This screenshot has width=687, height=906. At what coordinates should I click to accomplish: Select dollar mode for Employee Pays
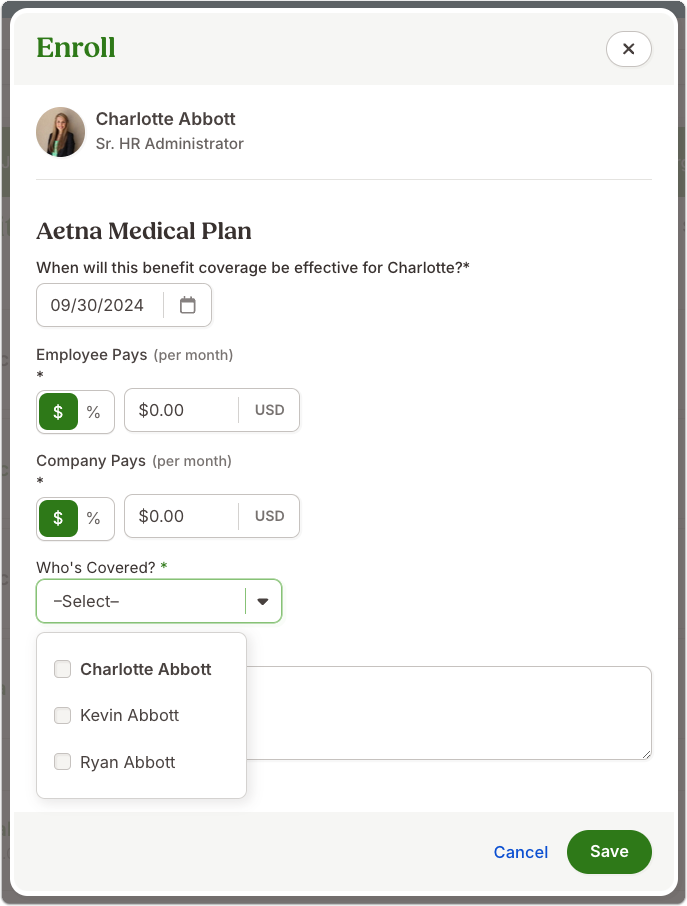(x=58, y=411)
